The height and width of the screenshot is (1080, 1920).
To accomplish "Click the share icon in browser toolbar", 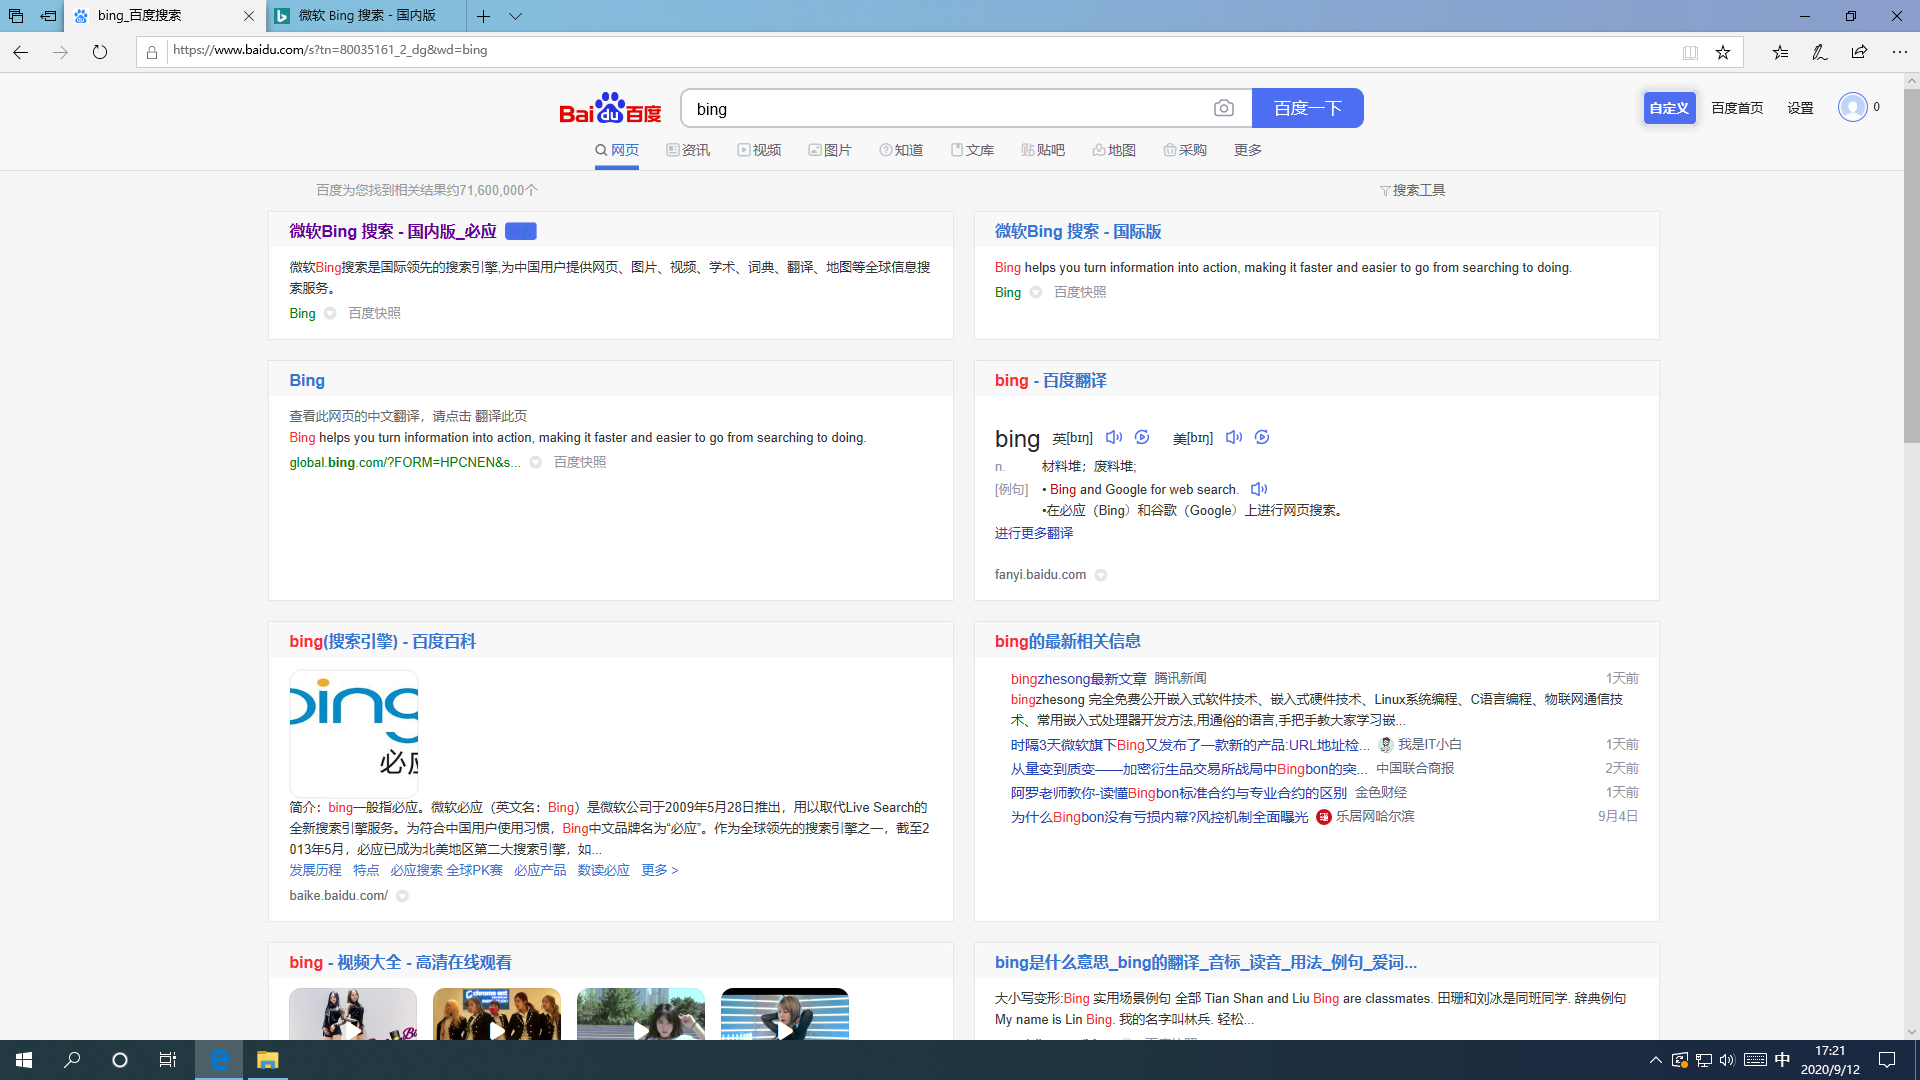I will point(1859,52).
